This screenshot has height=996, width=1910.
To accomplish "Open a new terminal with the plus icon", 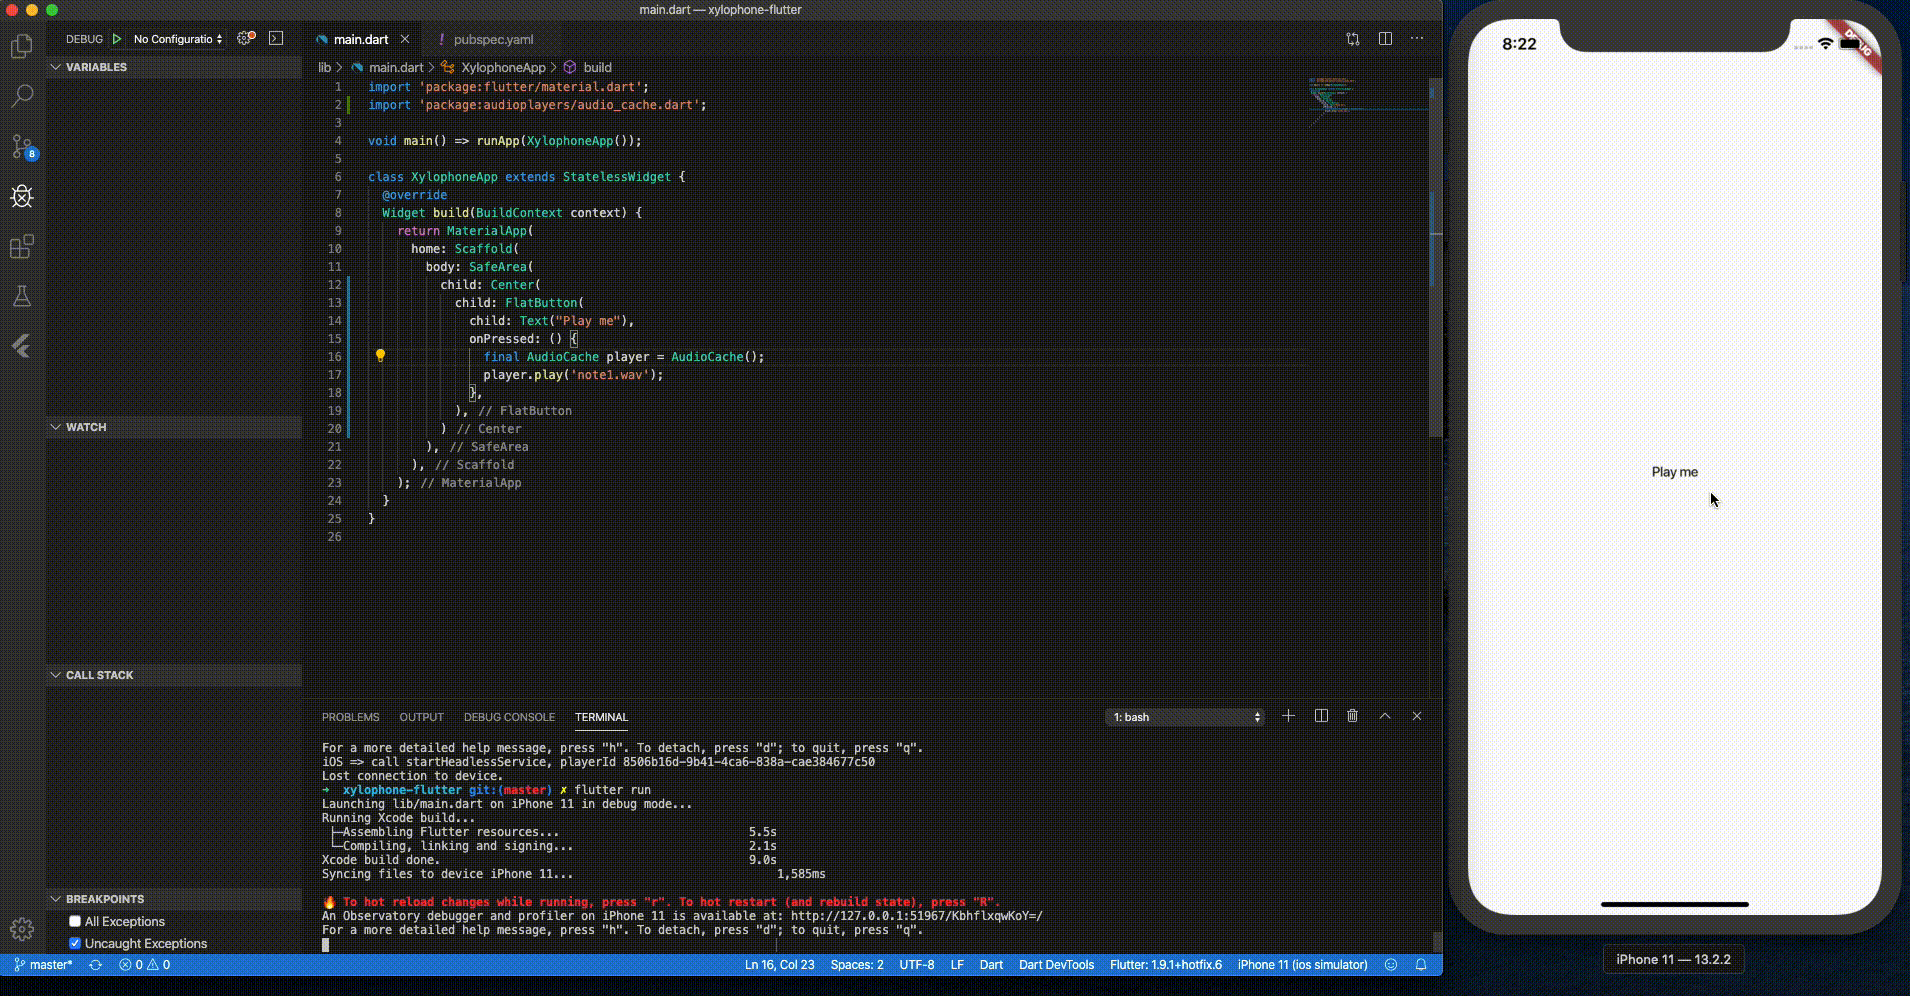I will pos(1287,716).
